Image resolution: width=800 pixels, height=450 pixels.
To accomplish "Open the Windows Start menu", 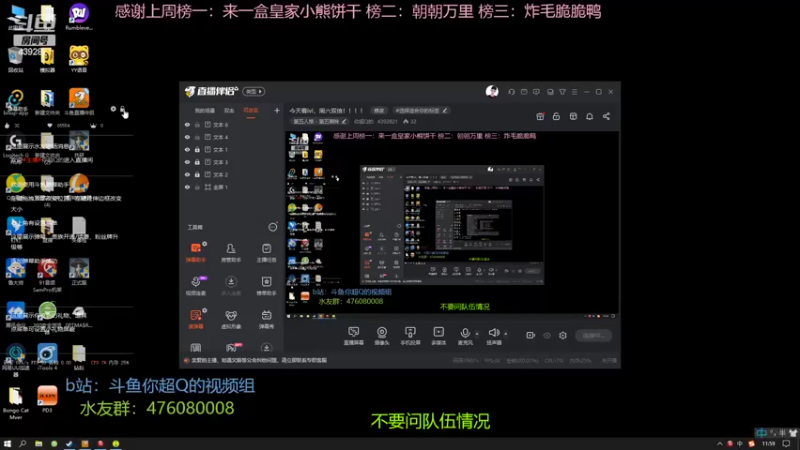I will click(7, 443).
